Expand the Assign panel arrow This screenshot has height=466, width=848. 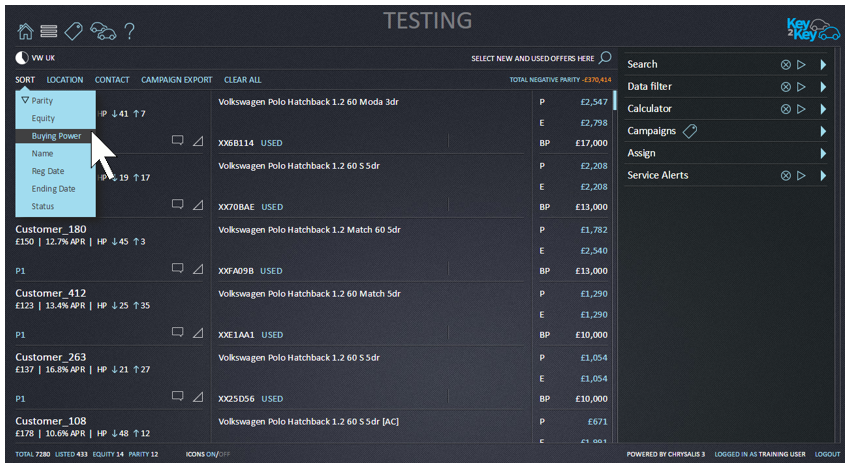pyautogui.click(x=823, y=153)
